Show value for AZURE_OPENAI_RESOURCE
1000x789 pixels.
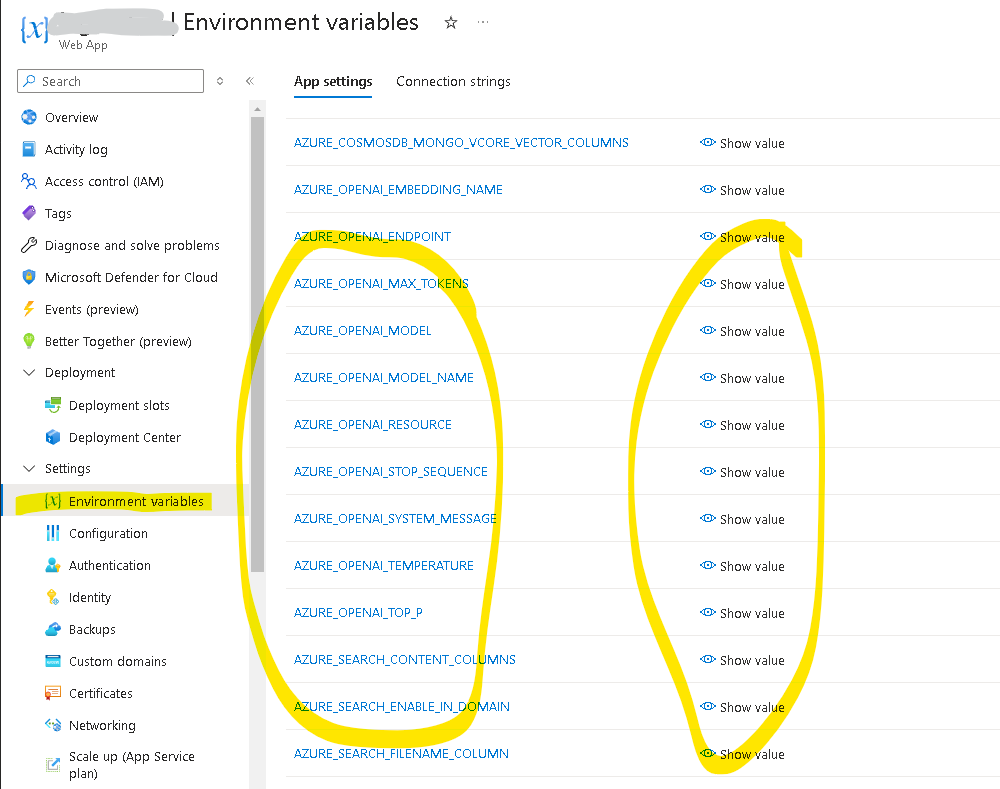(742, 425)
